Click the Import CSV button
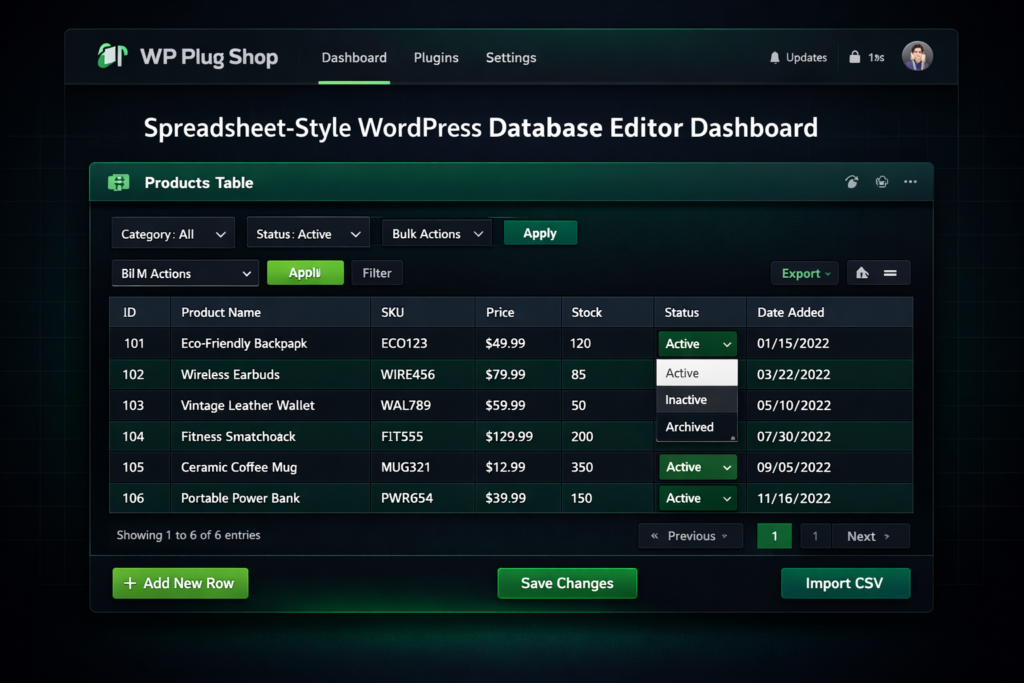This screenshot has height=683, width=1024. (845, 583)
